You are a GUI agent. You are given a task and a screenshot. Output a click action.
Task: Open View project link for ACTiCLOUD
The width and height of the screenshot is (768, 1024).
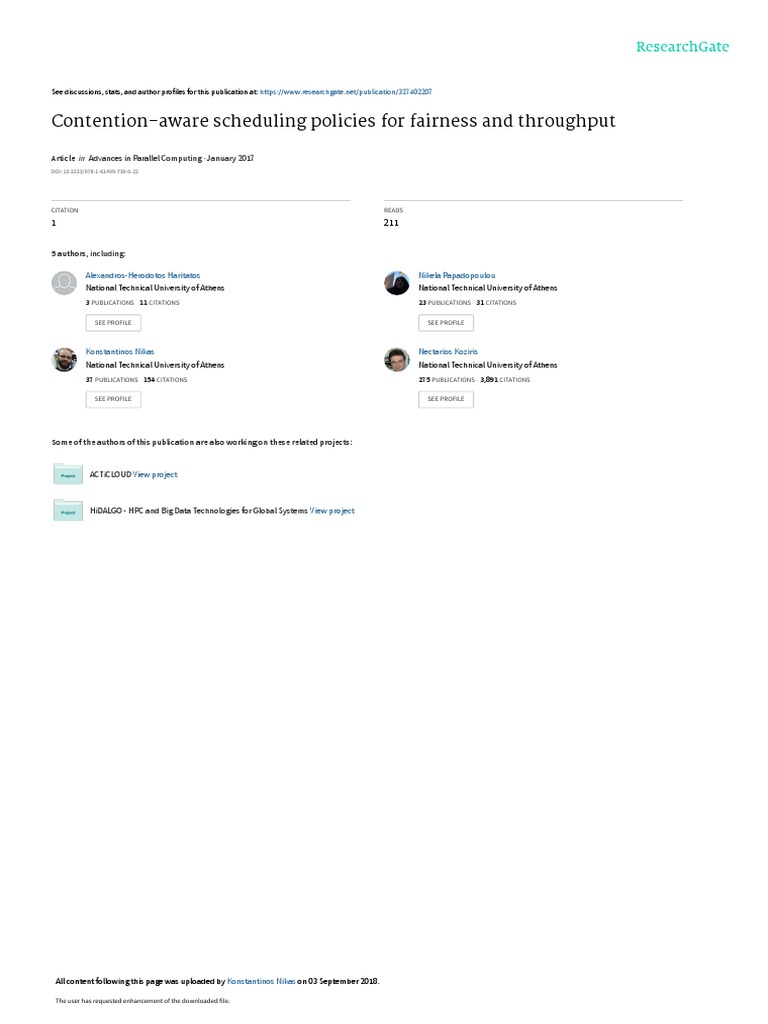point(155,475)
